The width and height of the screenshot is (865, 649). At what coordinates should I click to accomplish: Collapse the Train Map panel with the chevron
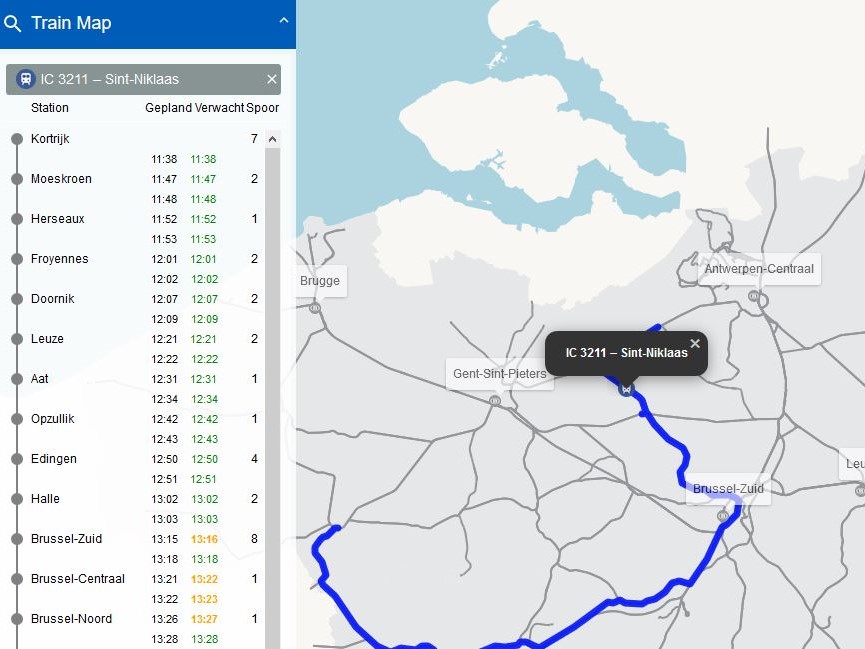click(x=283, y=21)
